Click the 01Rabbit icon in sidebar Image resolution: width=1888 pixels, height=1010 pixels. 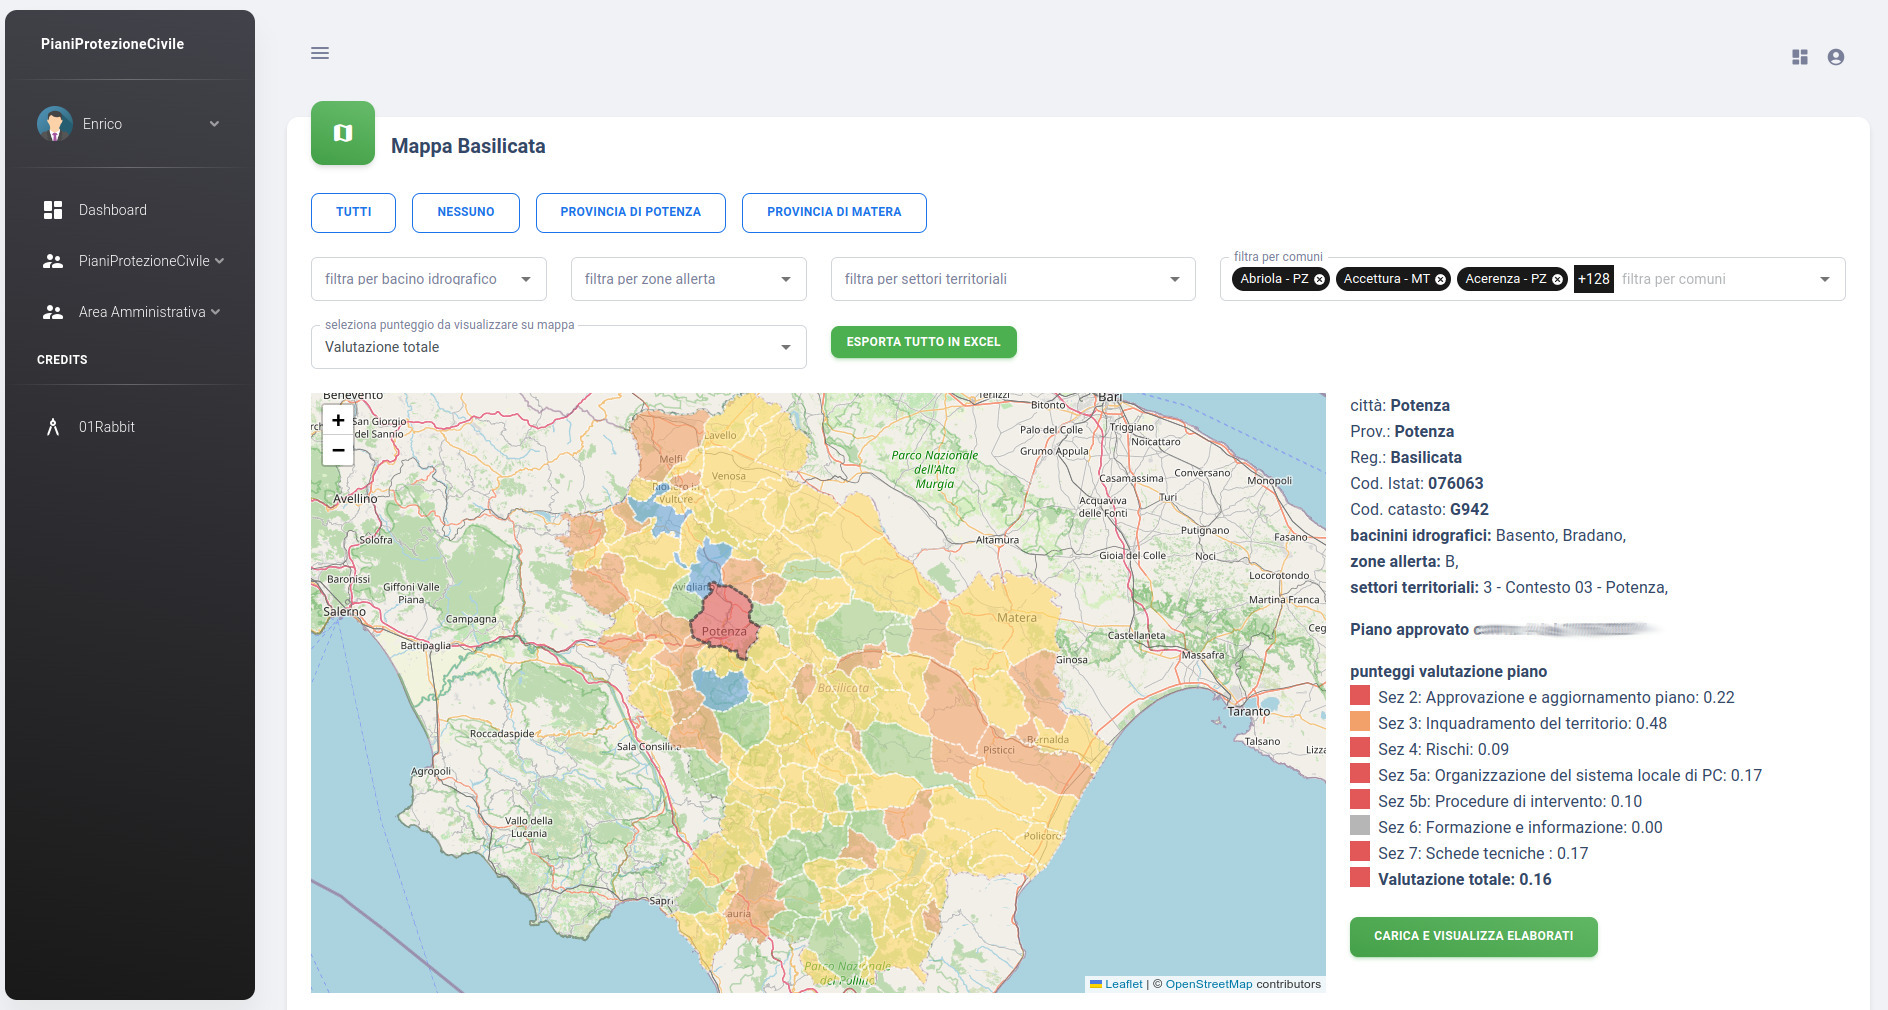(53, 427)
